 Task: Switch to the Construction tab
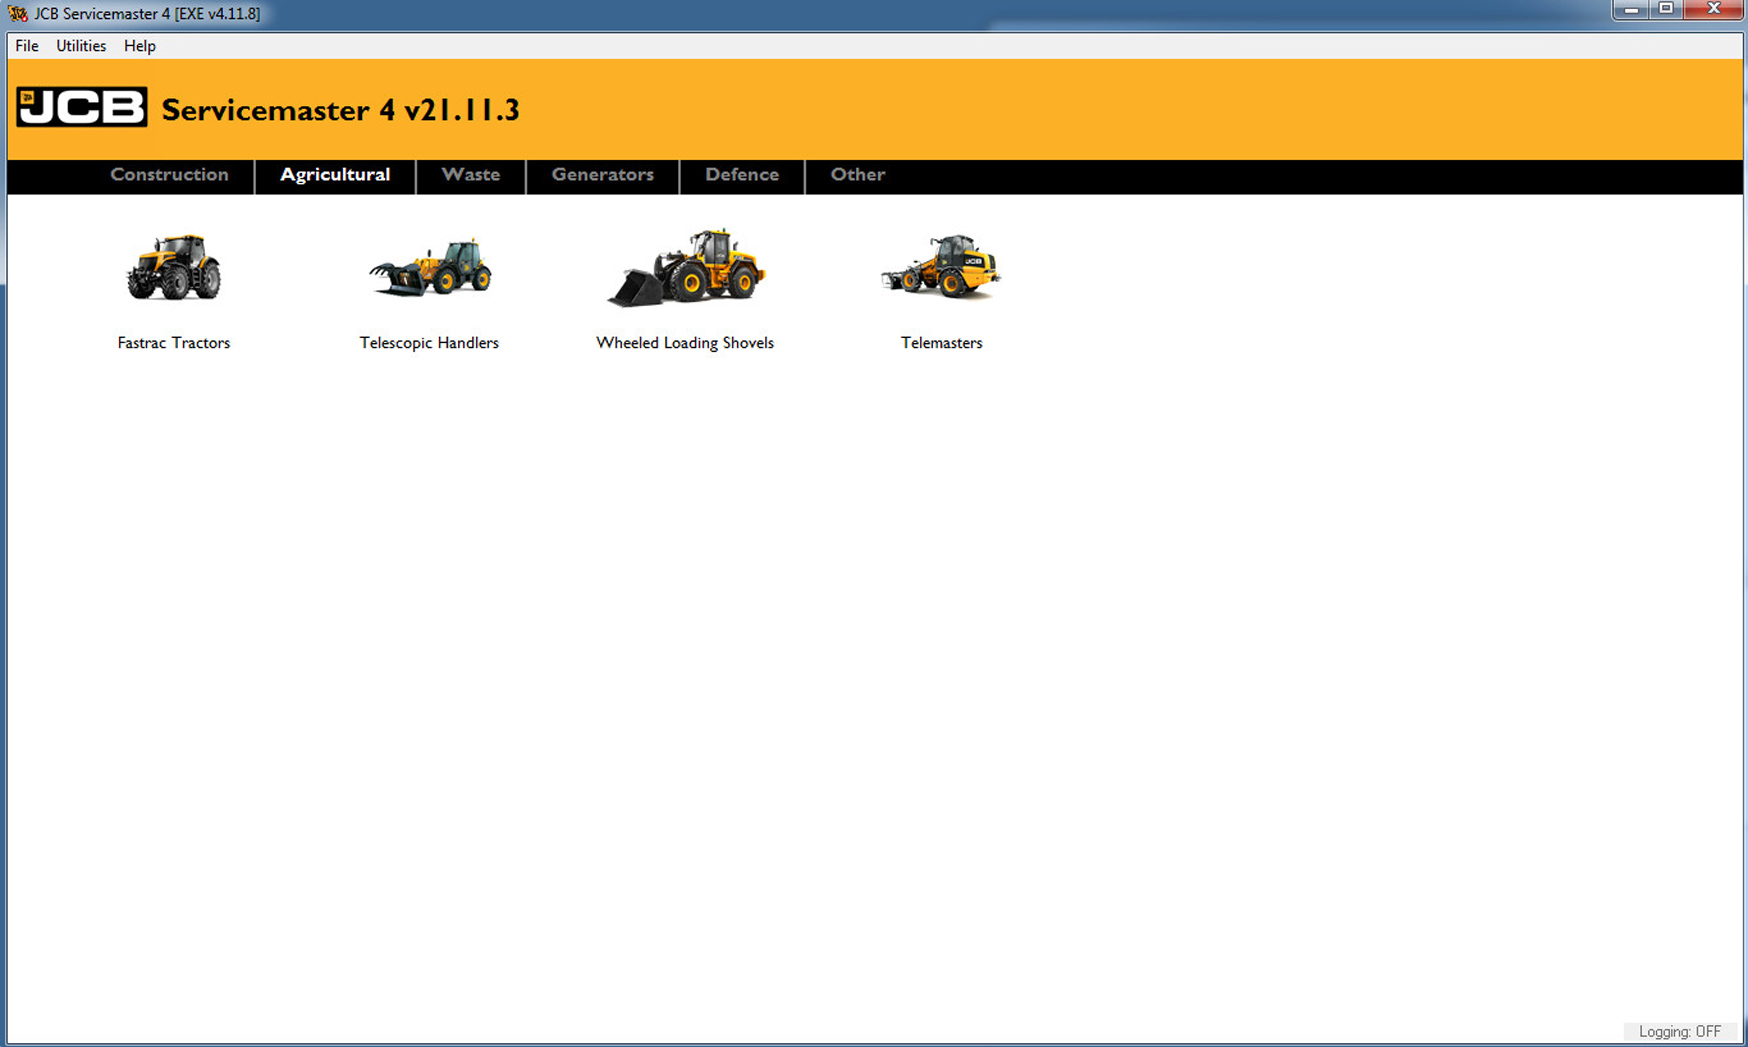169,175
